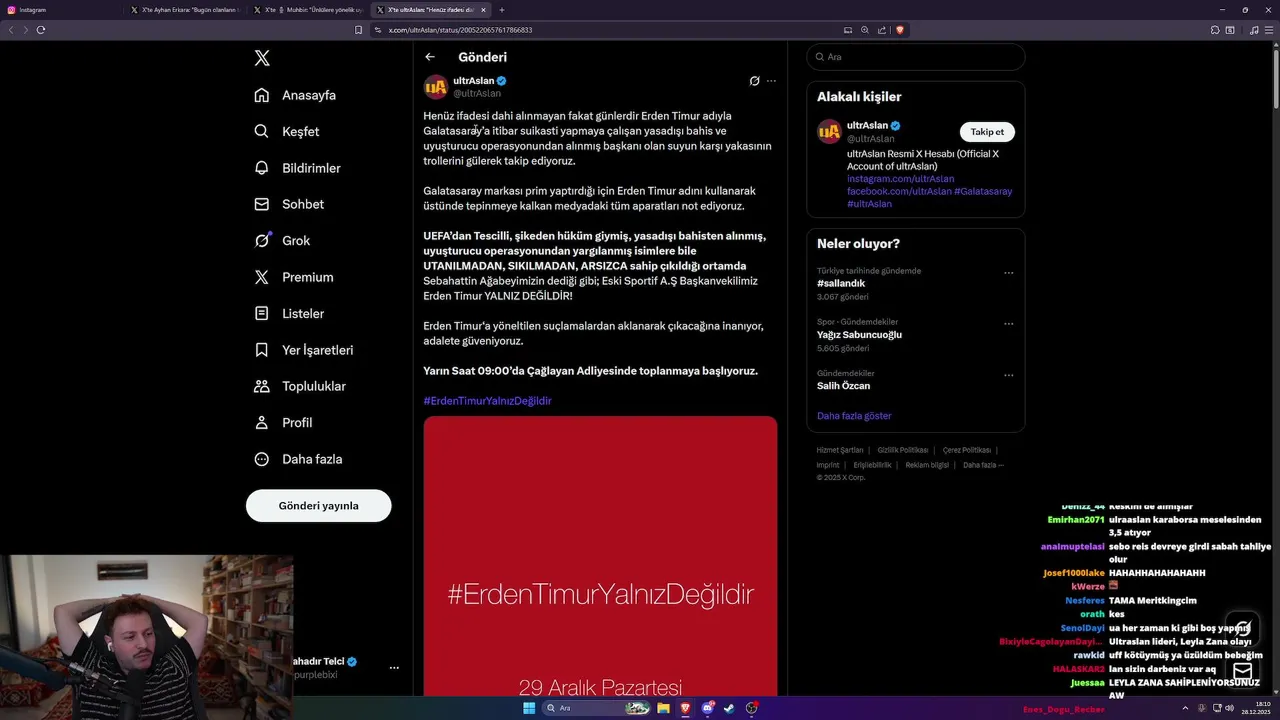Viewport: 1280px width, 720px height.
Task: Open Keşfet explore page
Action: point(288,131)
